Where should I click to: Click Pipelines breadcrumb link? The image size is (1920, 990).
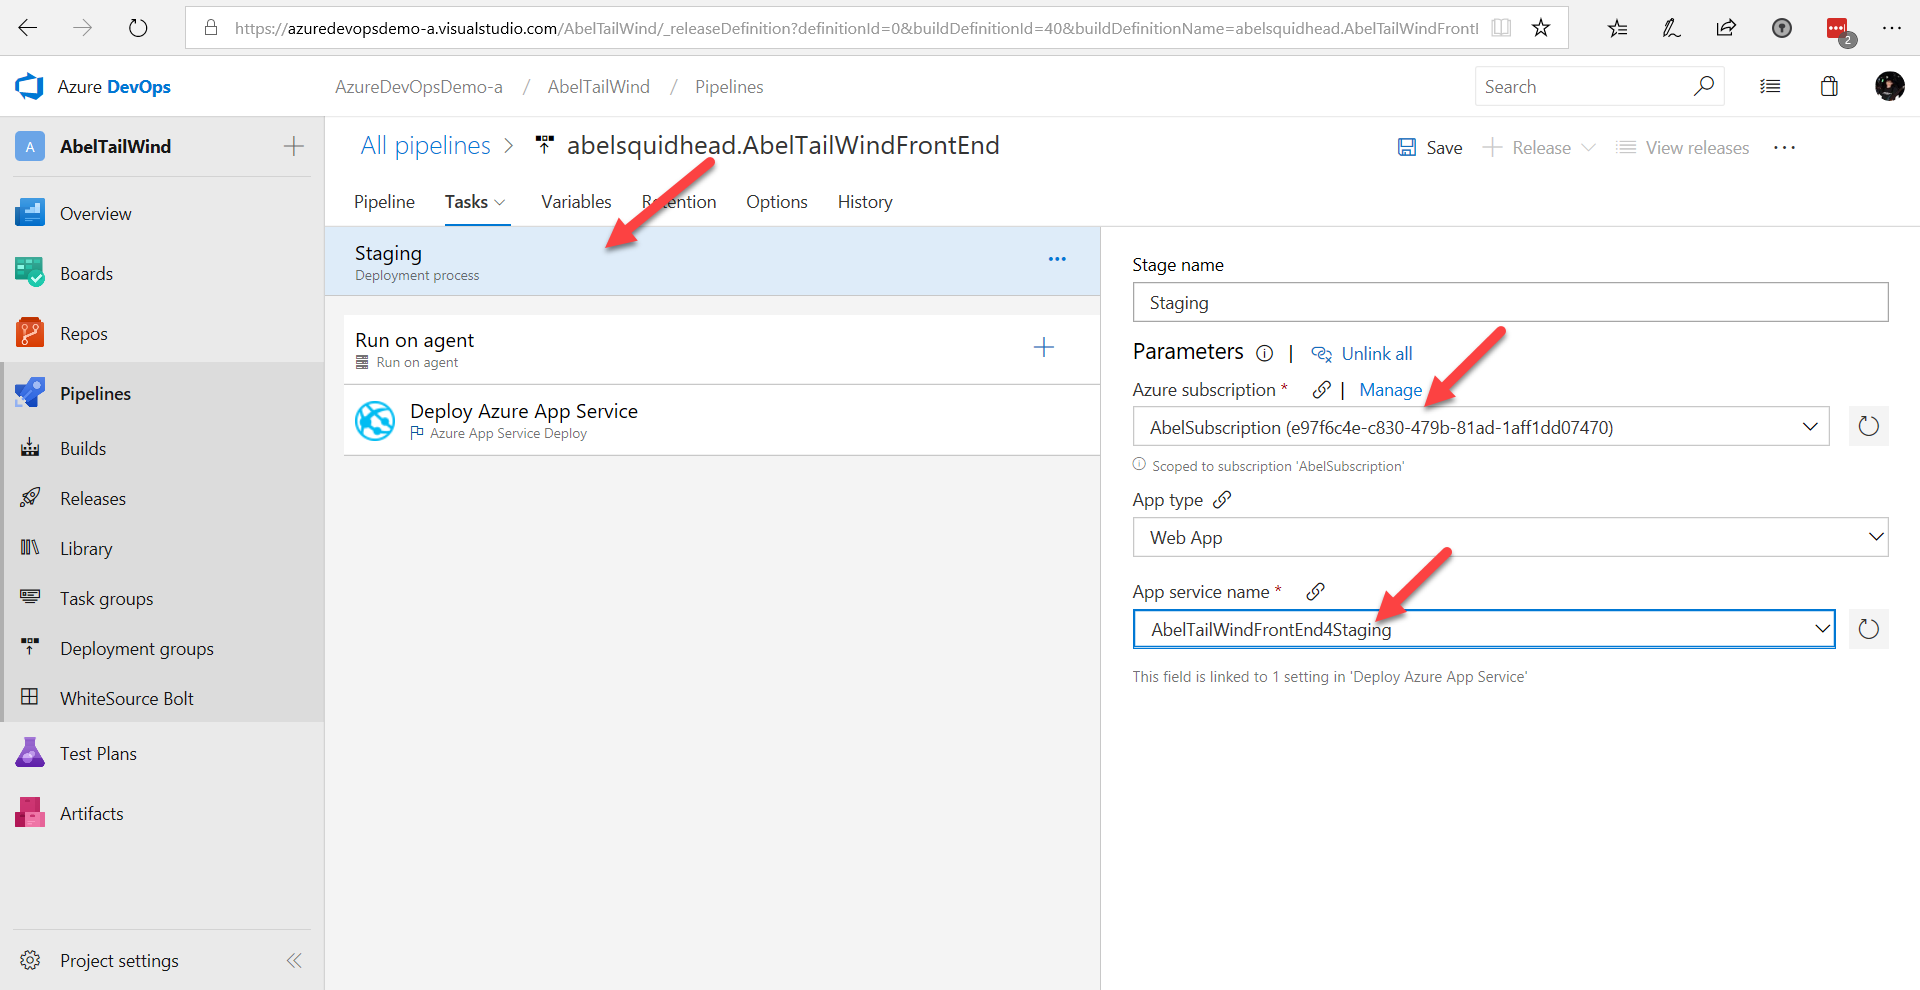click(729, 87)
